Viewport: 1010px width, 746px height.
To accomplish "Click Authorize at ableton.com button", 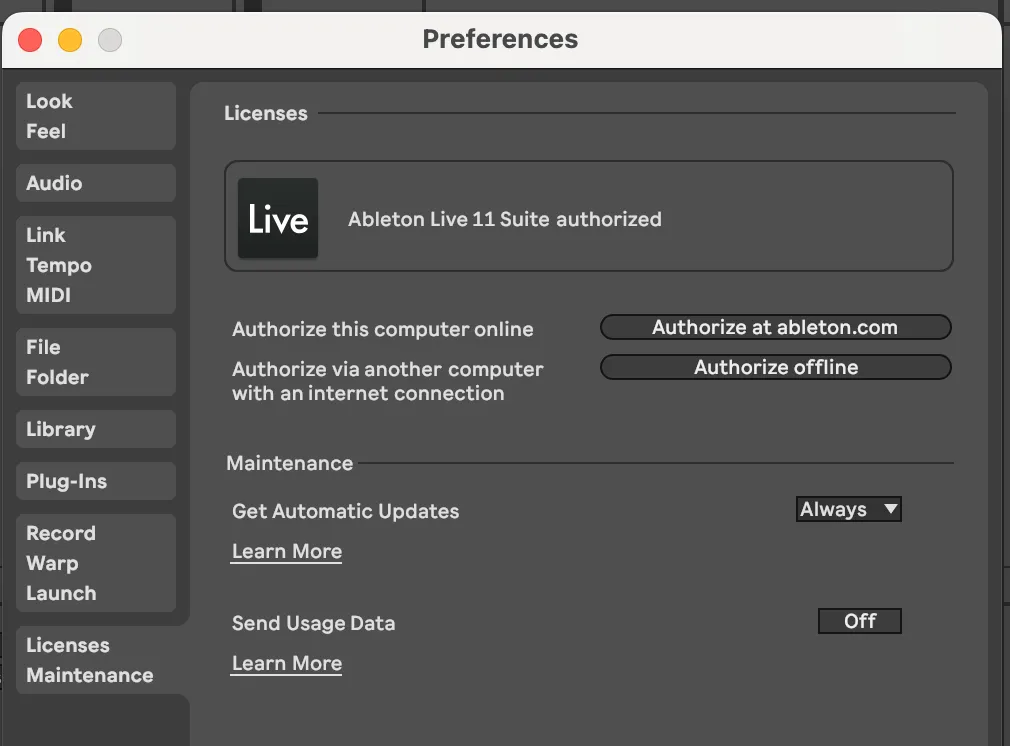I will pos(776,327).
